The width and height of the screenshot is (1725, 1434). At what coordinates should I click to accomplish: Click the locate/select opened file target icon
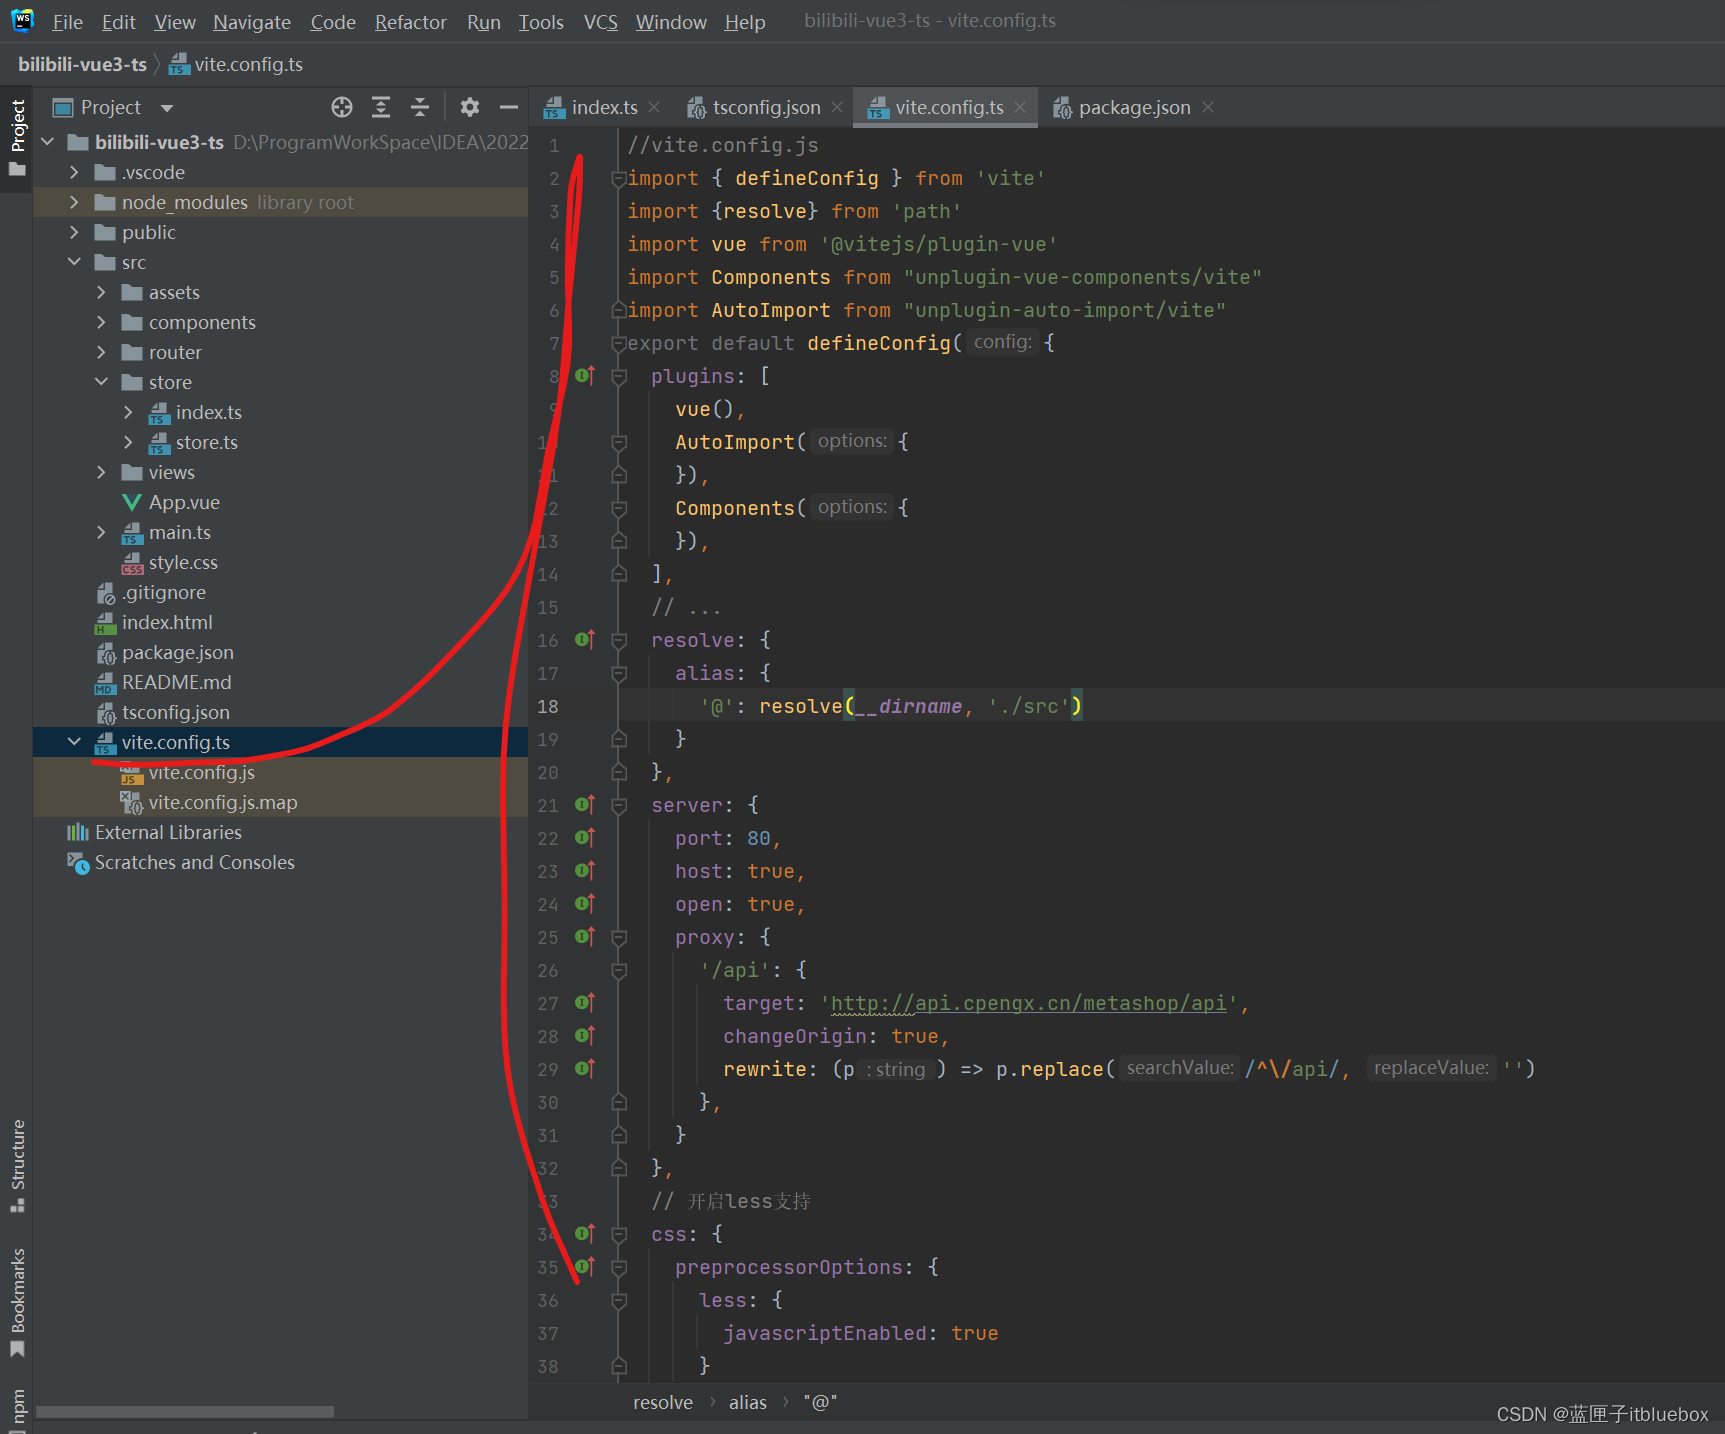coord(342,107)
